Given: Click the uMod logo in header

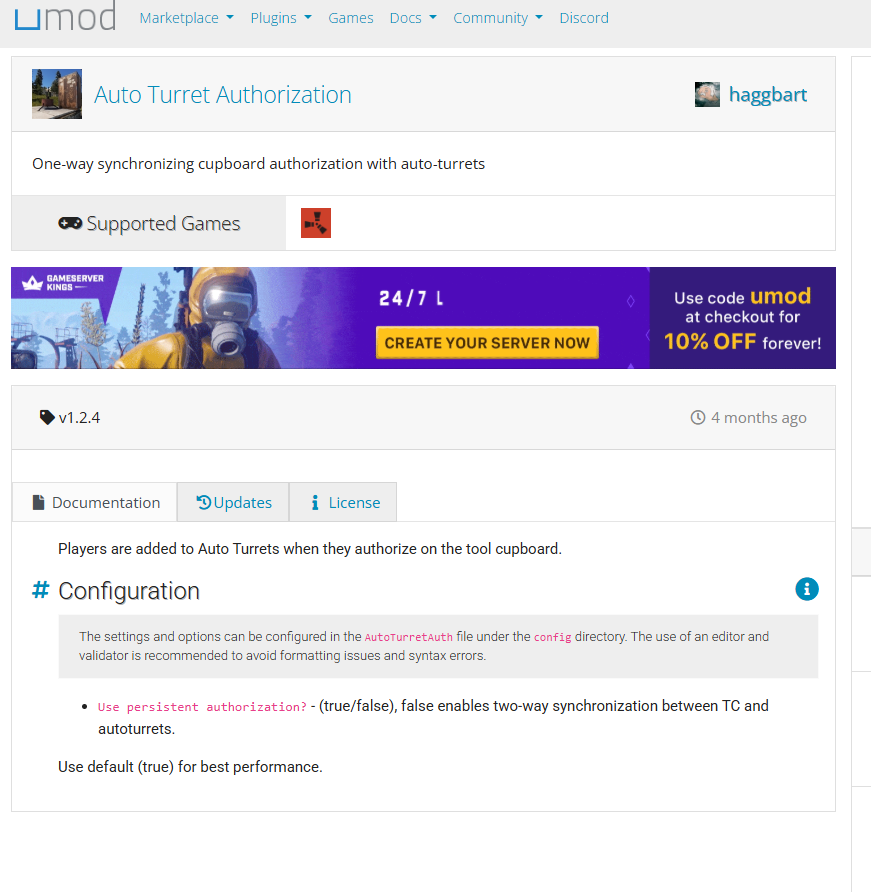Looking at the screenshot, I should pyautogui.click(x=65, y=17).
